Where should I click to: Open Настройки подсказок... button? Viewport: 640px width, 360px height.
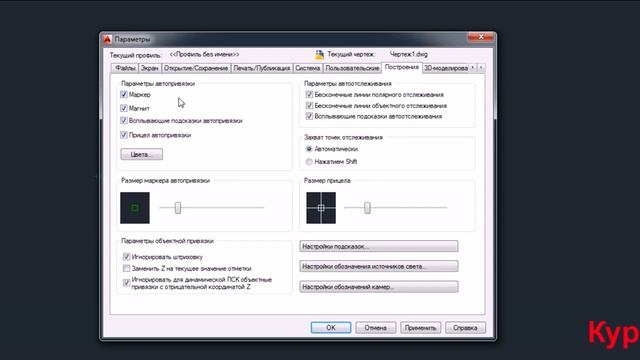tap(379, 247)
